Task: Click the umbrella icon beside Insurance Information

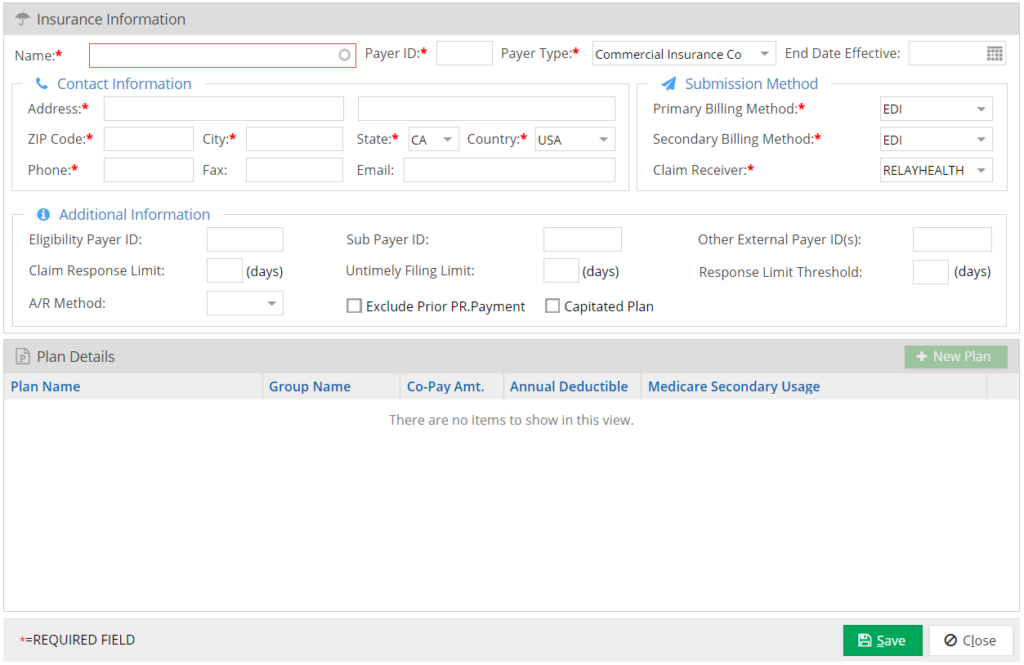Action: [23, 18]
